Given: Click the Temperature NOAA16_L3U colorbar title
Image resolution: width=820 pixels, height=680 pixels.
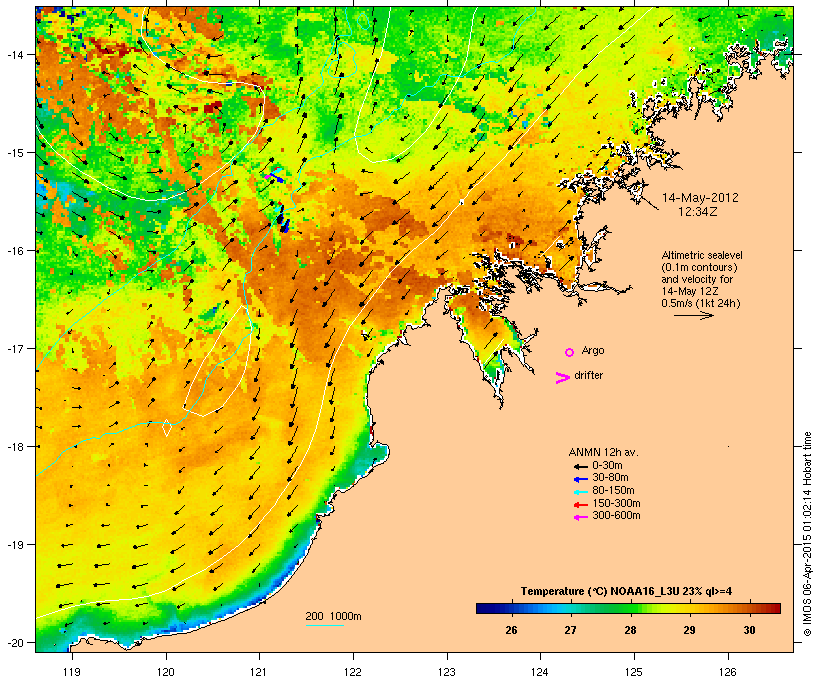Looking at the screenshot, I should pos(626,591).
